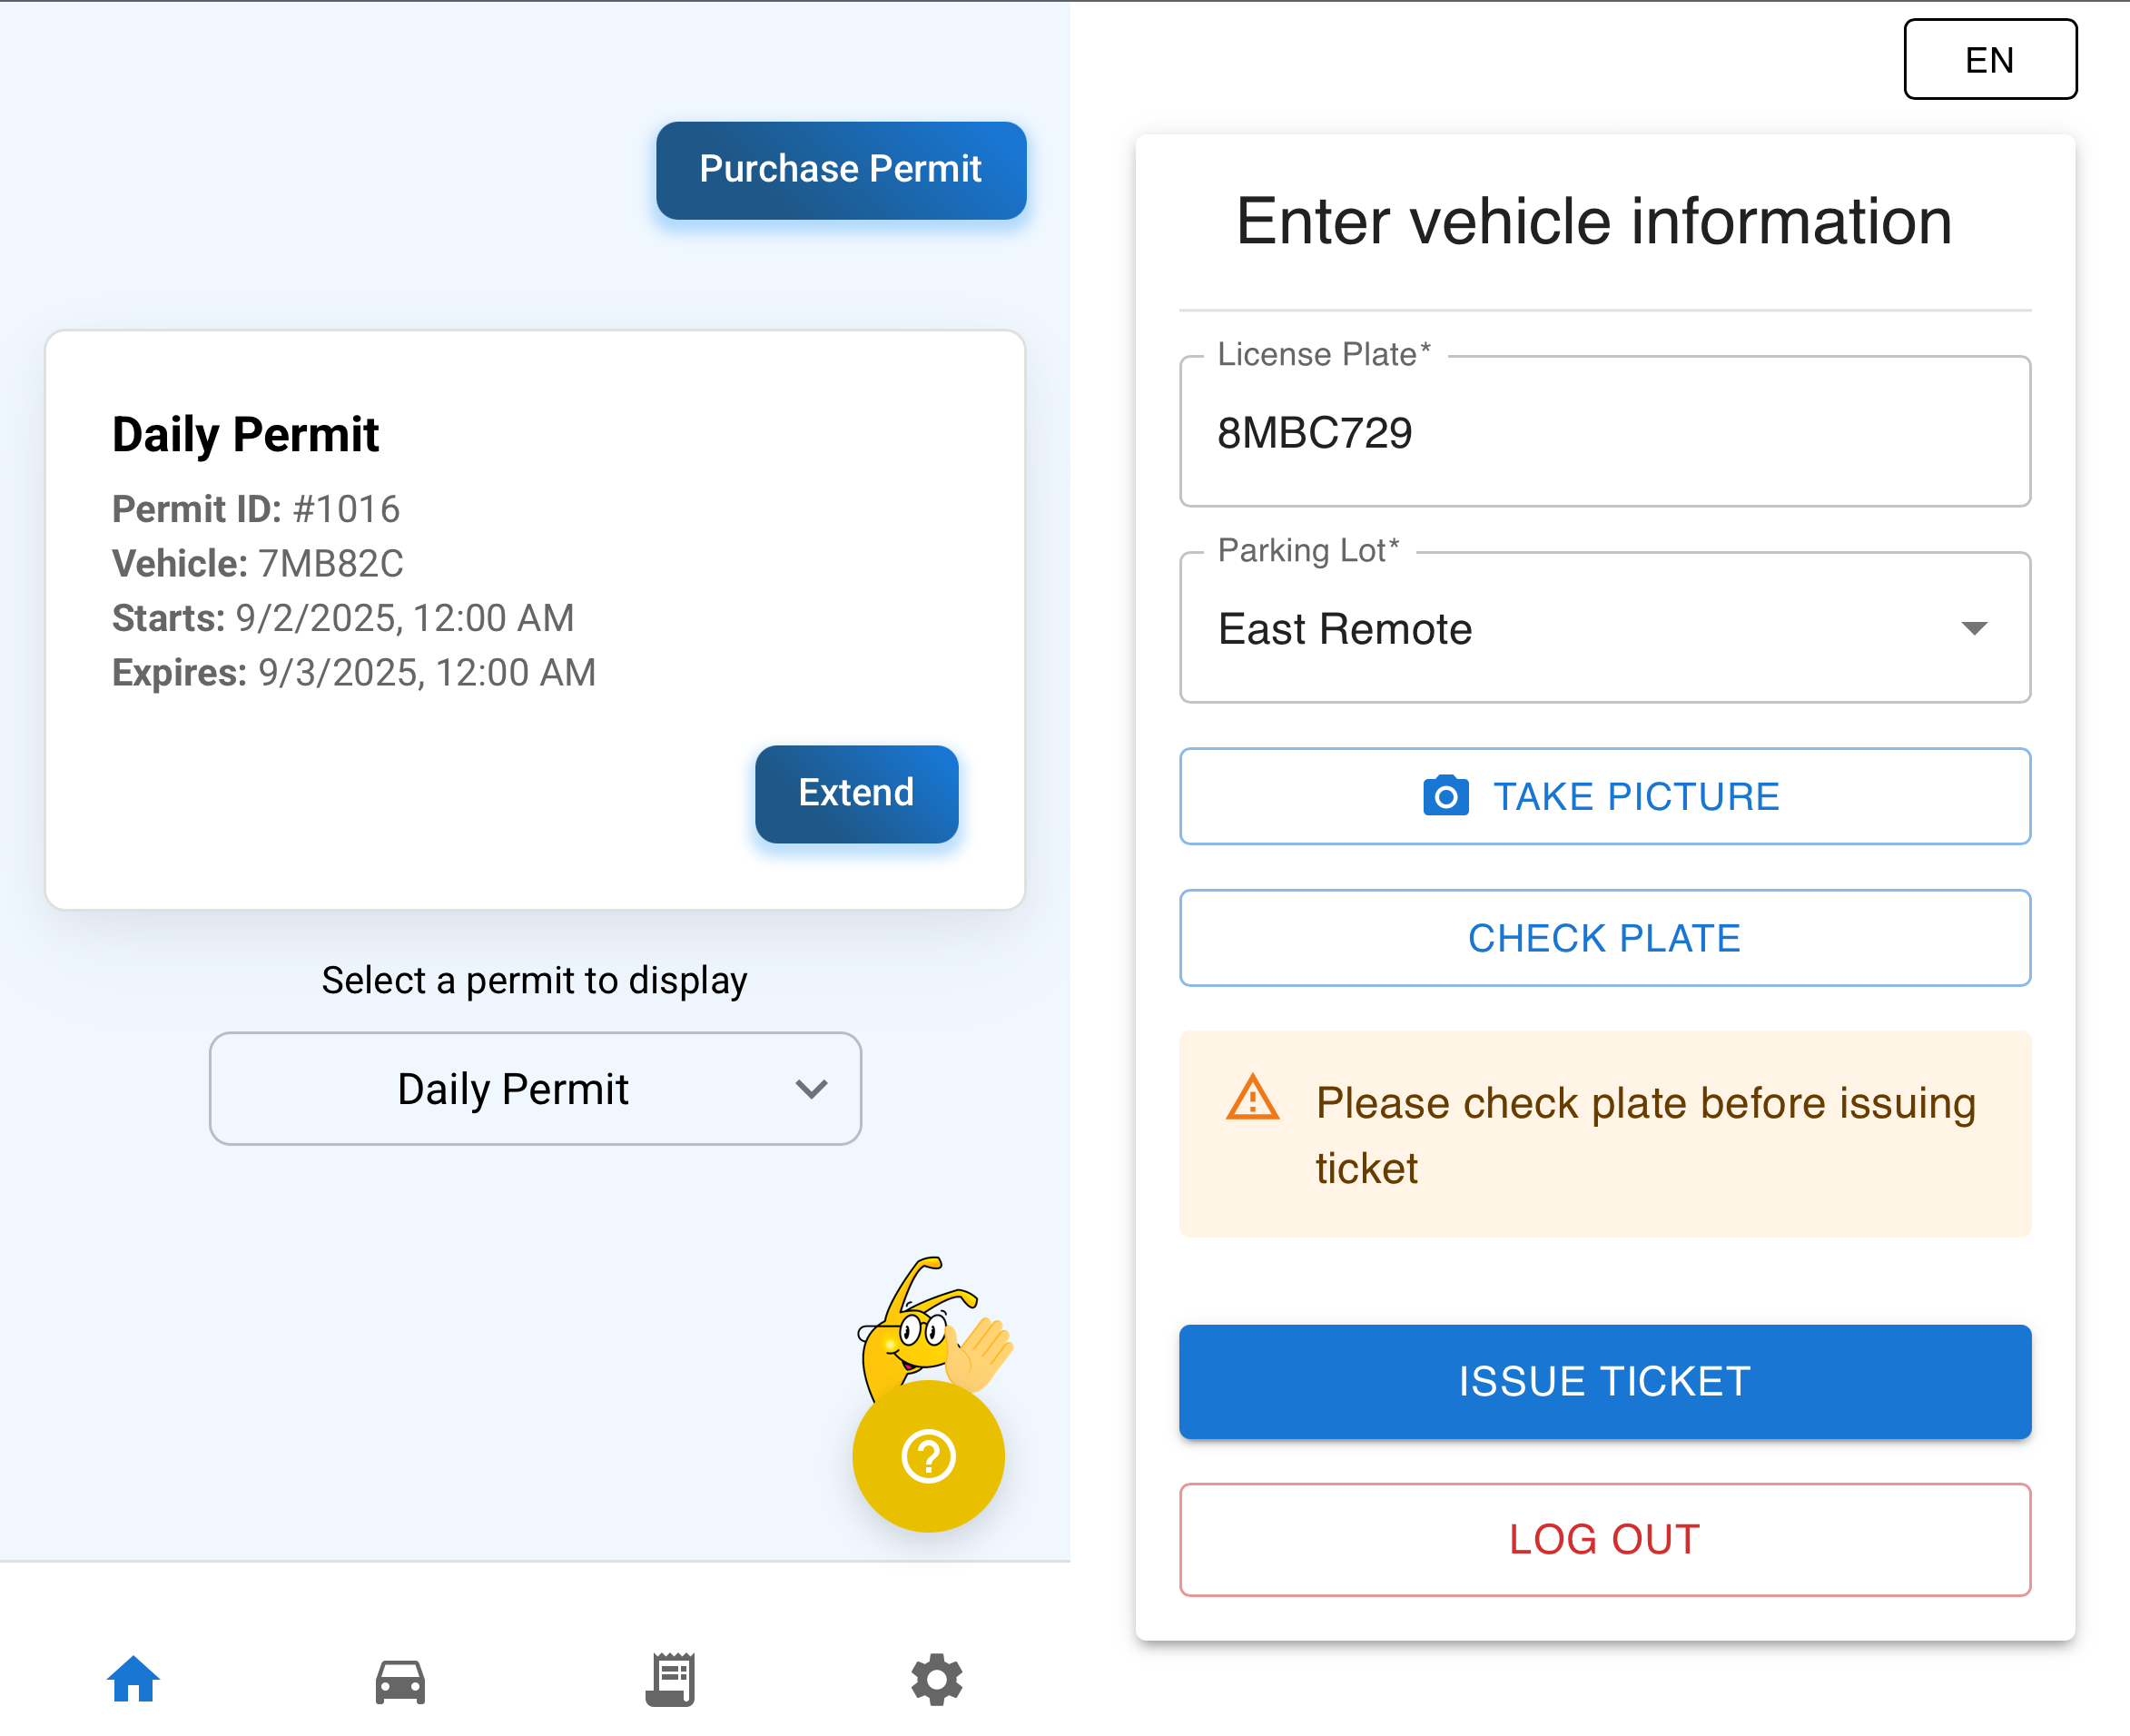Open the settings gear icon tab
Viewport: 2130px width, 1736px height.
tap(937, 1679)
